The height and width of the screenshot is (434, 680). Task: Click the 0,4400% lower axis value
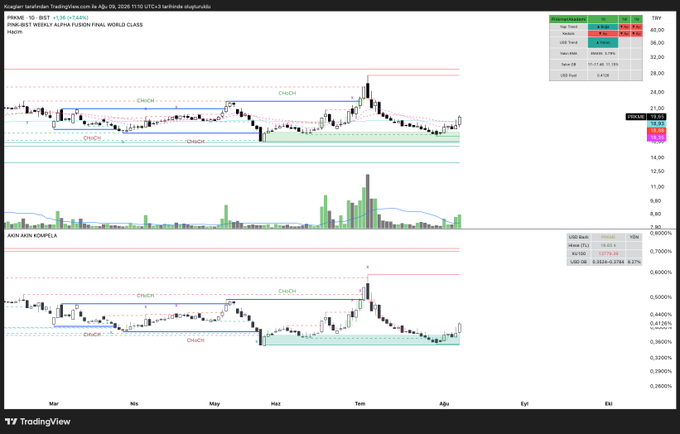pos(660,314)
